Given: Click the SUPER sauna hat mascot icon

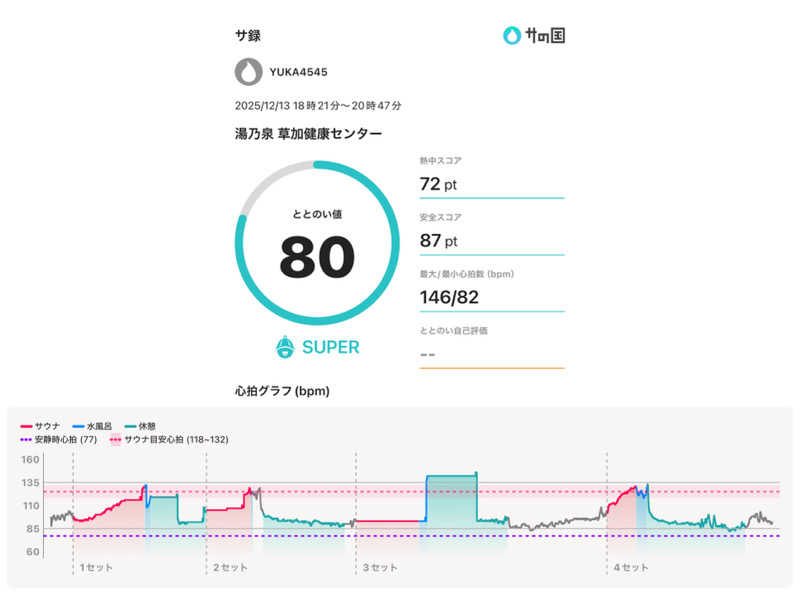Looking at the screenshot, I should pyautogui.click(x=286, y=347).
